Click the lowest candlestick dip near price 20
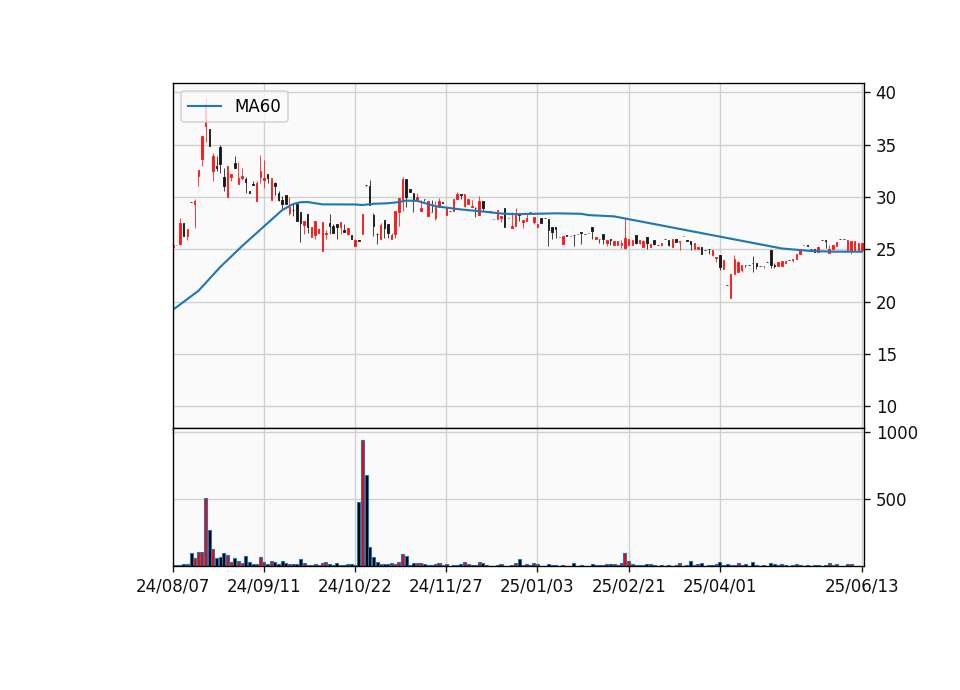The height and width of the screenshot is (690, 960). [731, 287]
